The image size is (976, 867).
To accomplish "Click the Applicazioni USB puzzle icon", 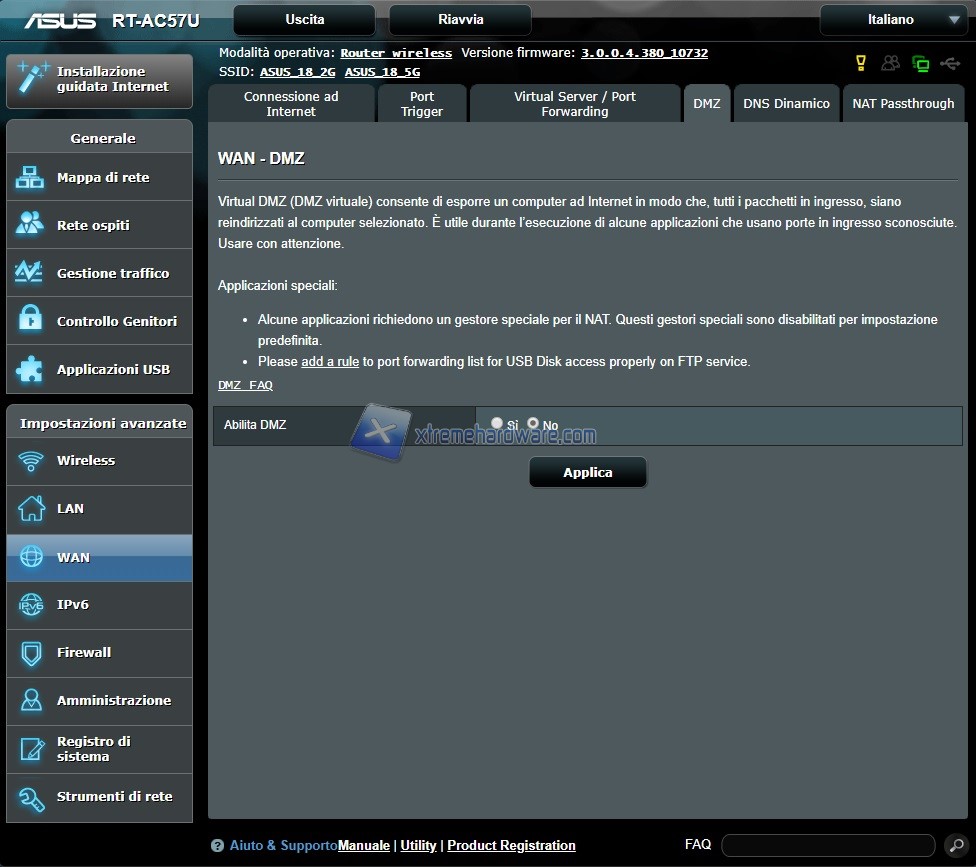I will click(x=30, y=369).
